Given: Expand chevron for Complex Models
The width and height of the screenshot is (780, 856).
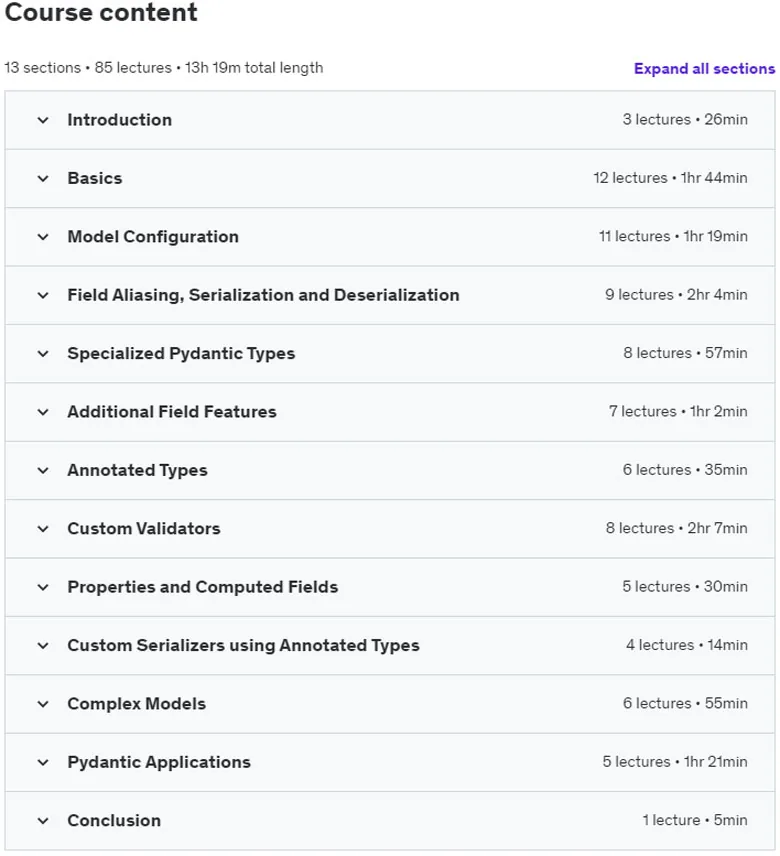Looking at the screenshot, I should [x=43, y=704].
